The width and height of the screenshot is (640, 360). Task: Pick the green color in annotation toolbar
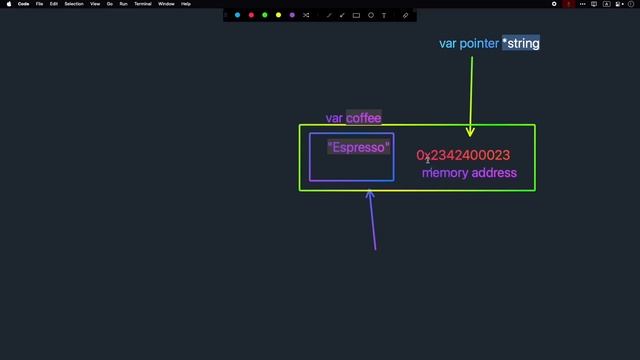265,15
